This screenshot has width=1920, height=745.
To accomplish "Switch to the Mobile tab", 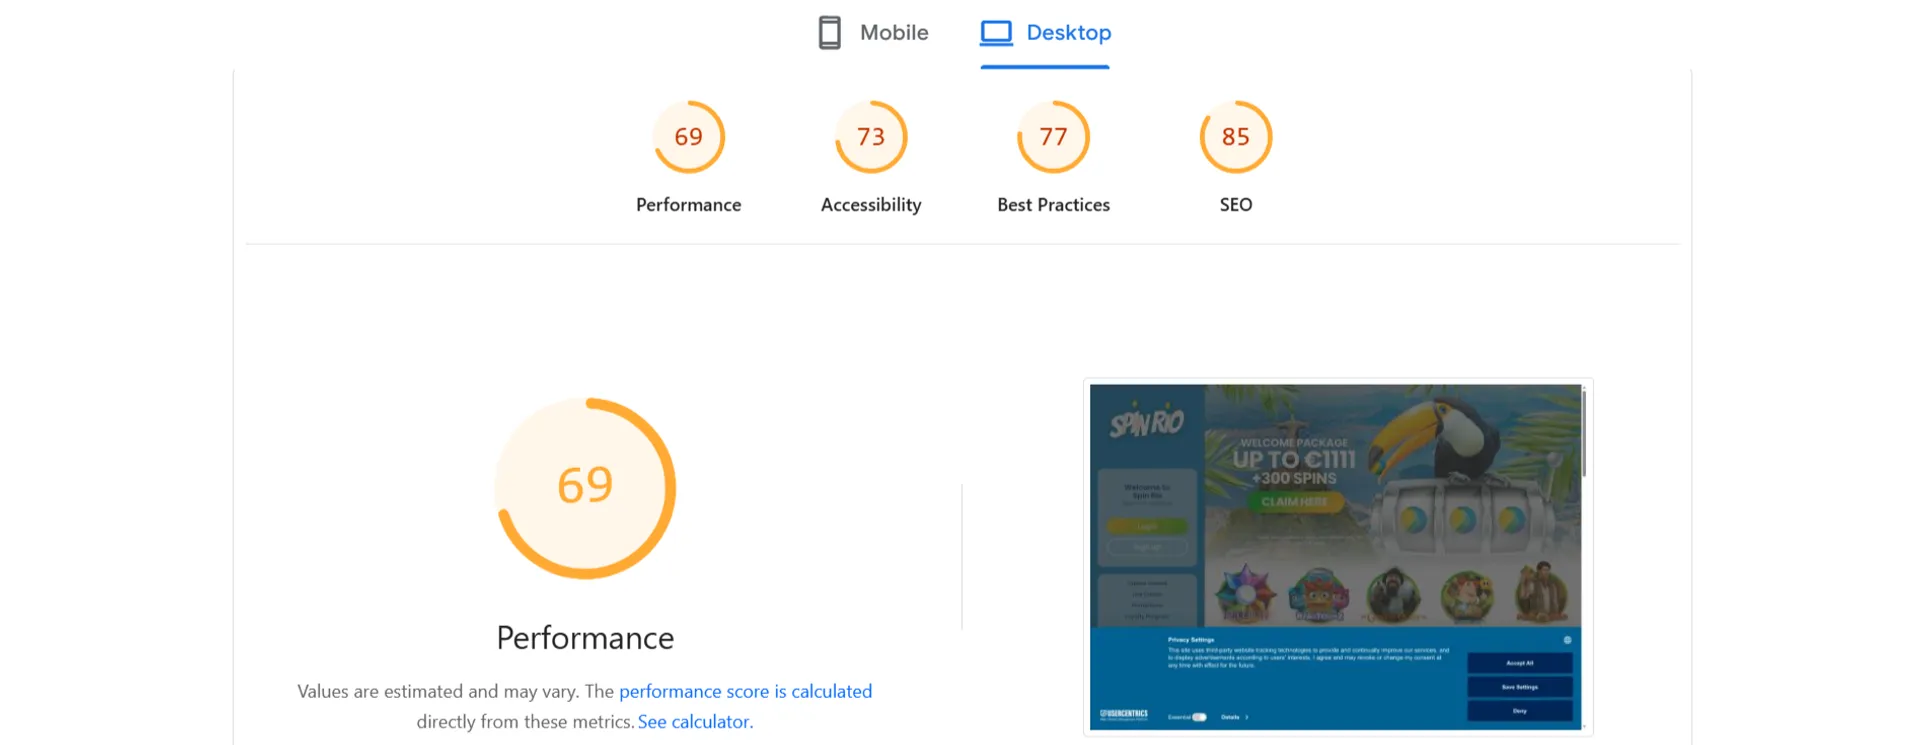I will pyautogui.click(x=873, y=33).
